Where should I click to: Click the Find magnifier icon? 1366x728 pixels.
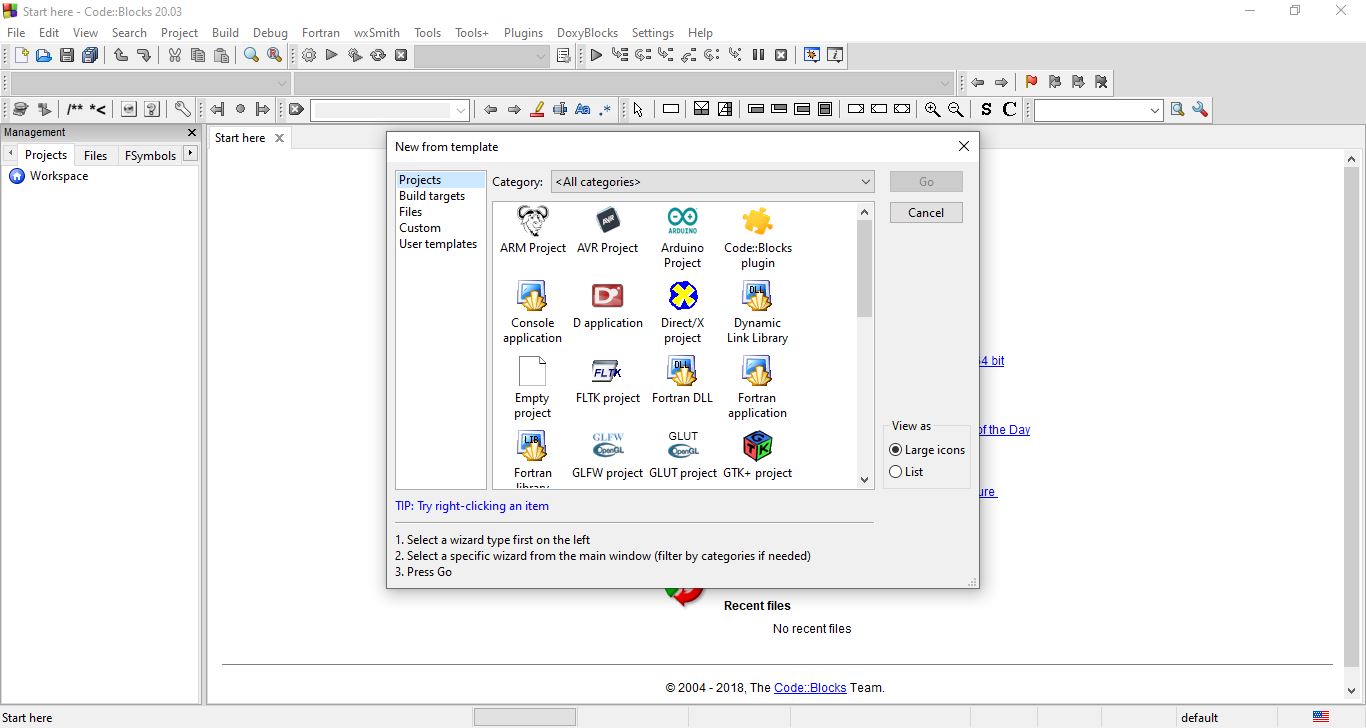pos(251,56)
